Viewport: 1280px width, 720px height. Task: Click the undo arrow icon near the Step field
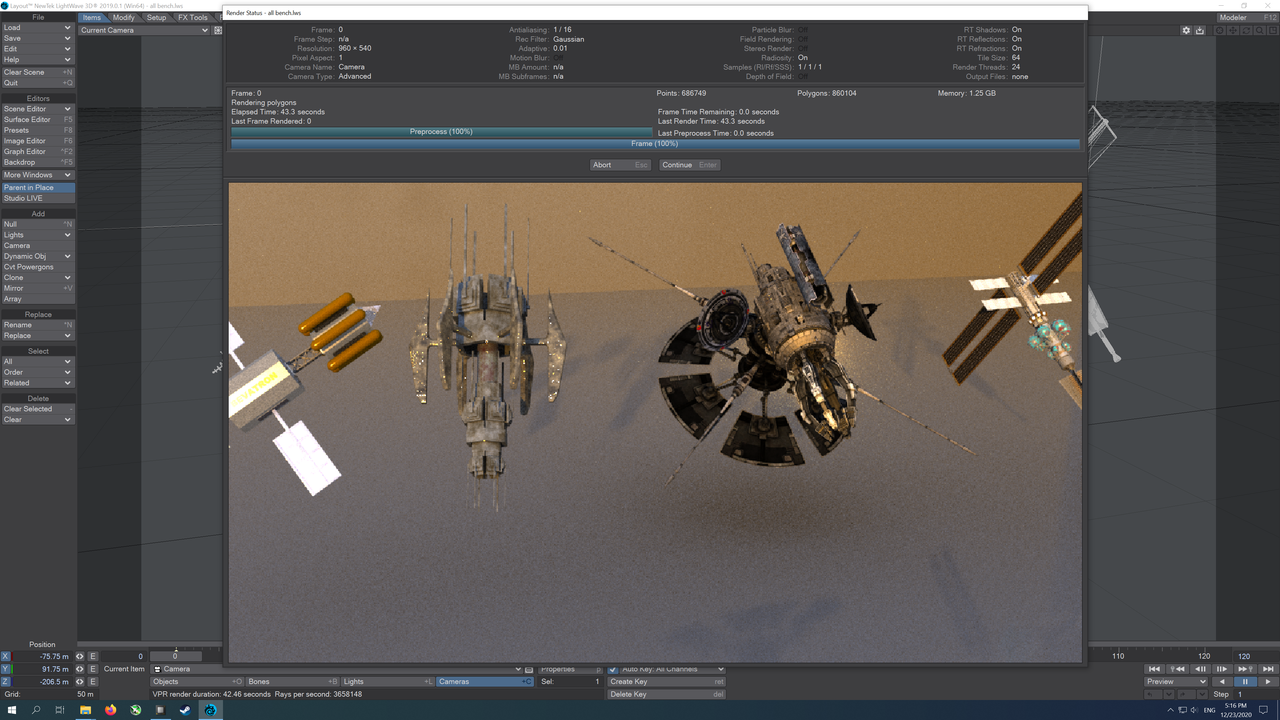coord(1150,694)
